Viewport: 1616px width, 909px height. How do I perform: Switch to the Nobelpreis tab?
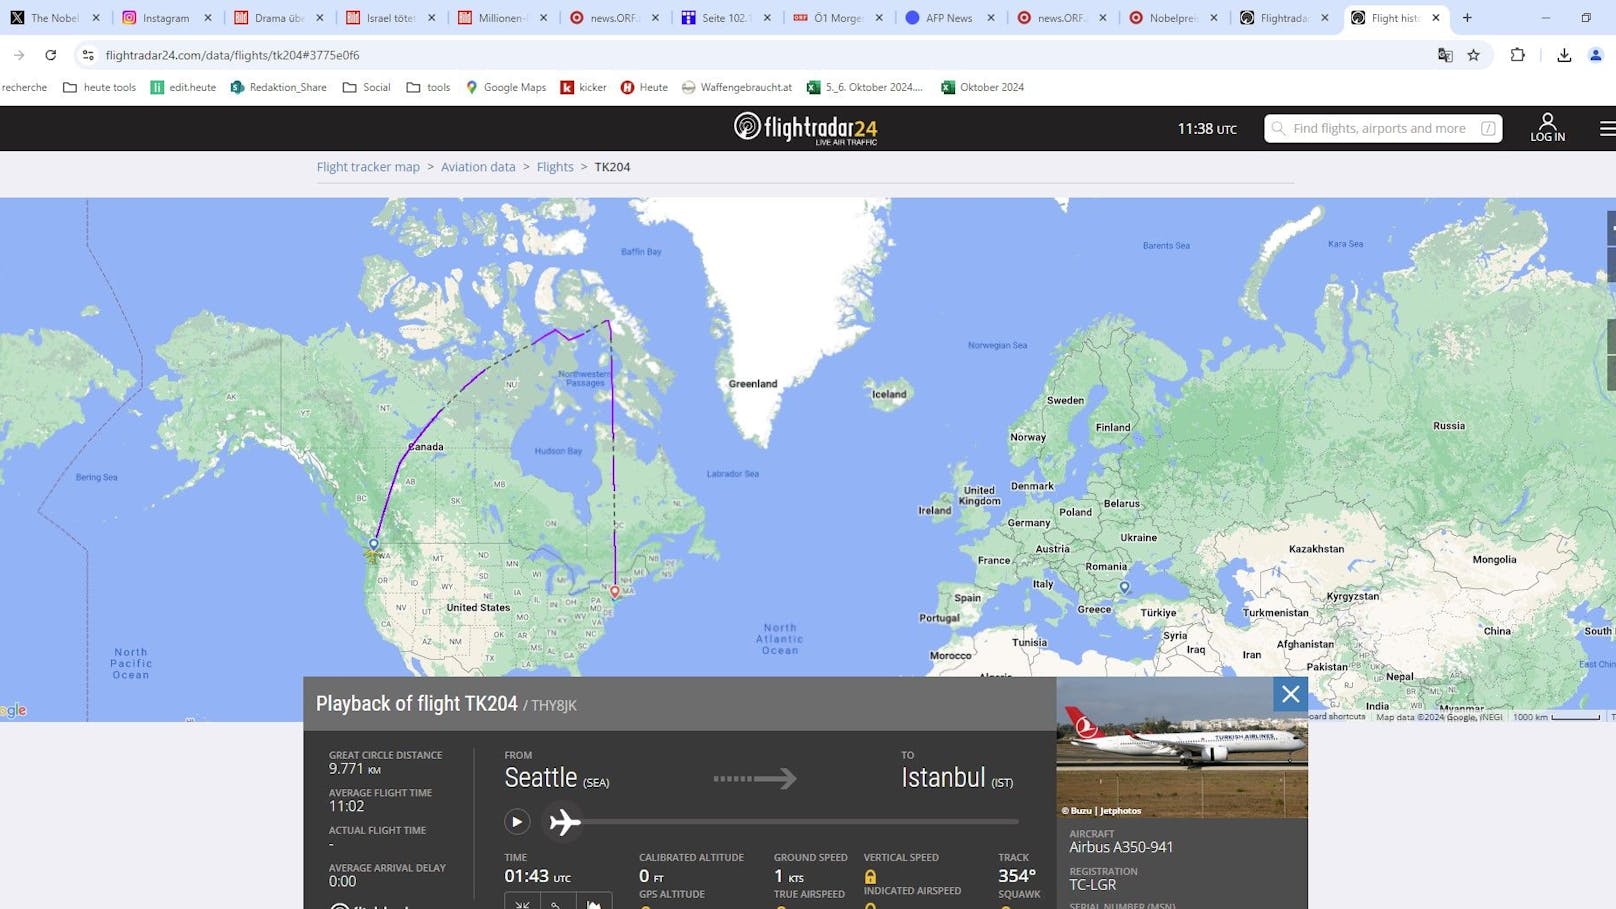1172,18
